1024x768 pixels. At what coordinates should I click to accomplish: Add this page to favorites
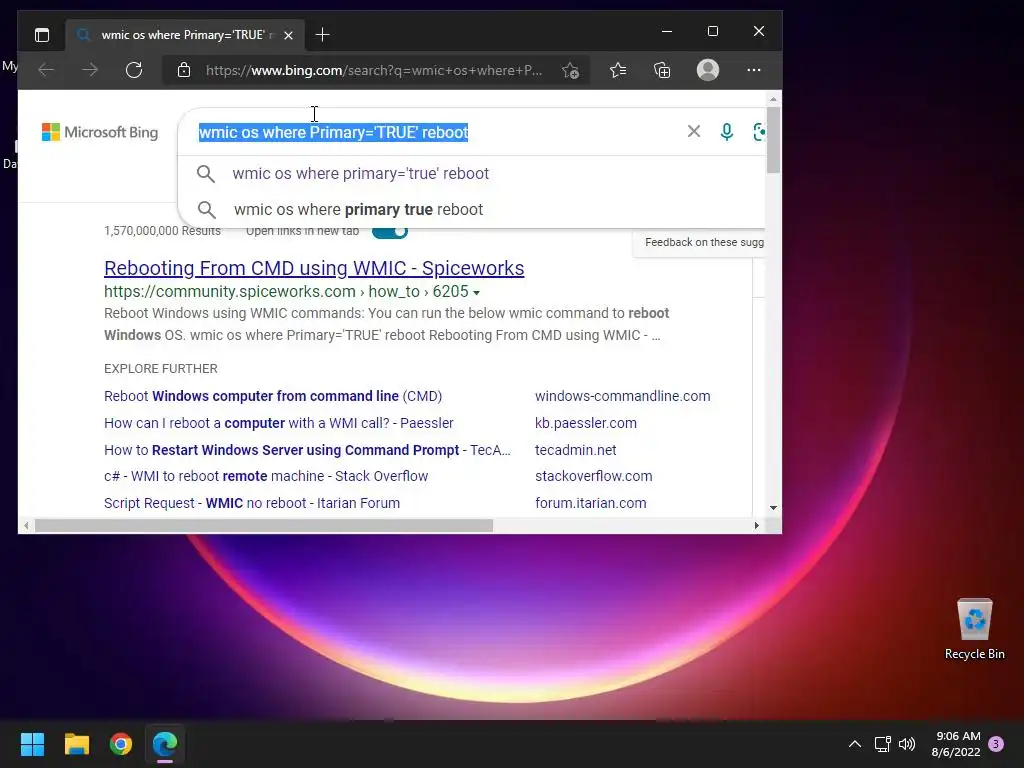[570, 71]
